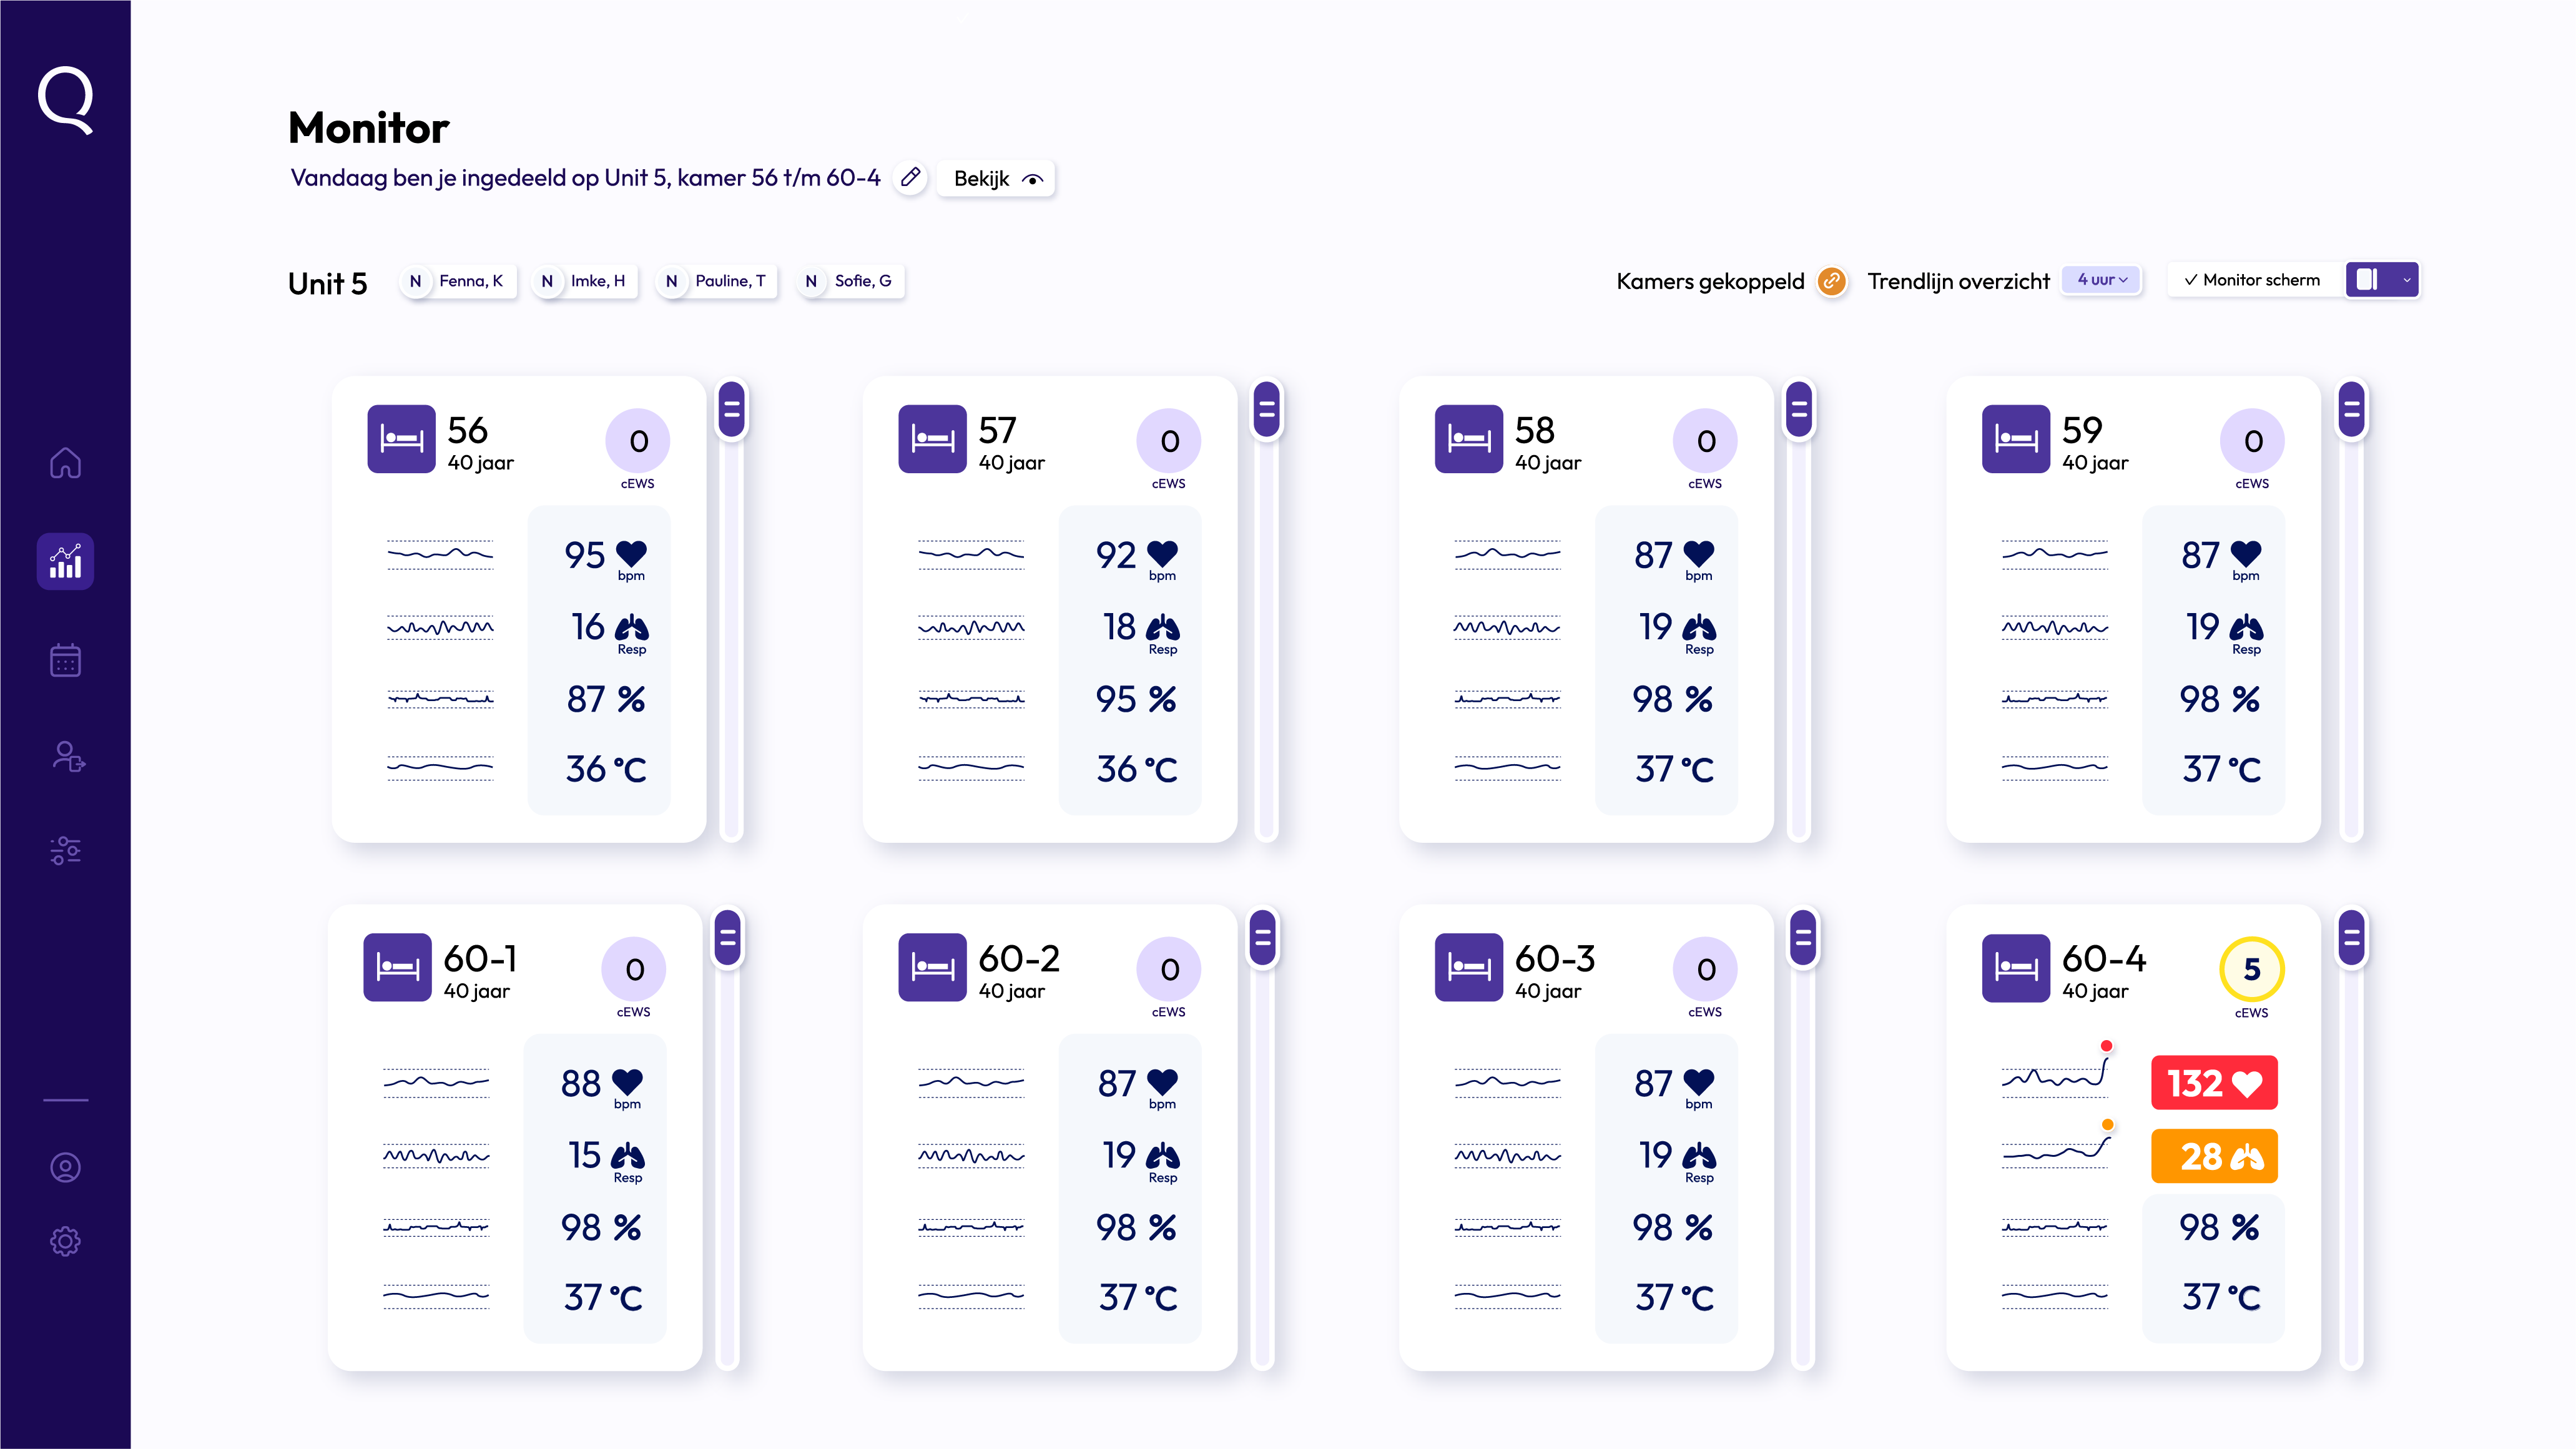Click the bed icon for room 58
2576x1449 pixels.
click(1468, 438)
